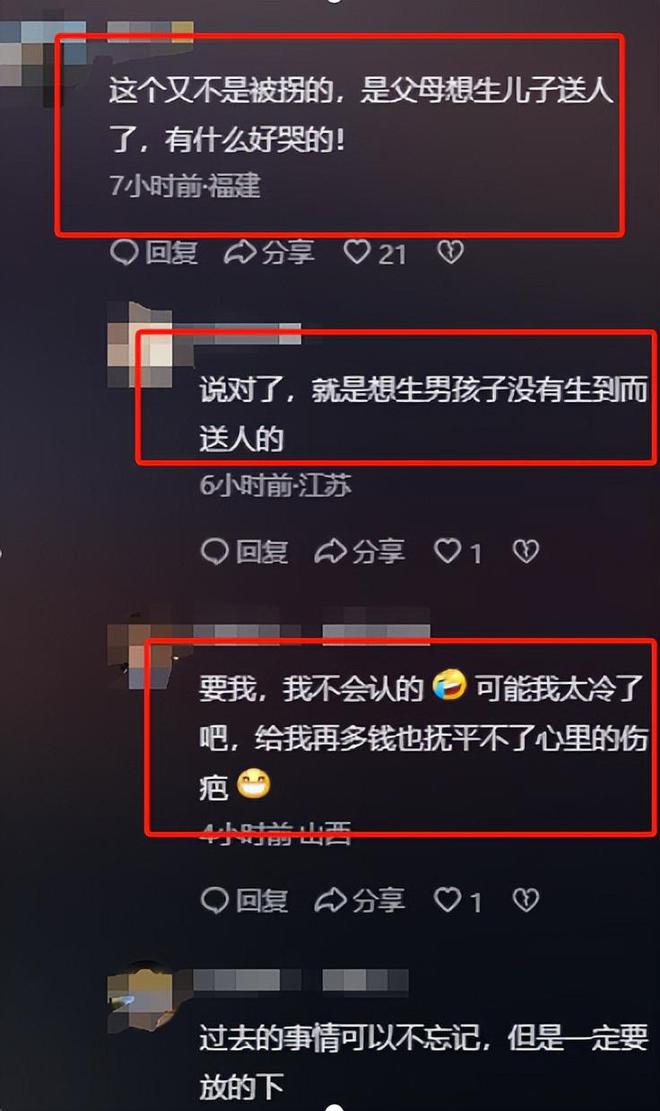Open the reply text 说对了，就是想生男孩子

coord(423,414)
